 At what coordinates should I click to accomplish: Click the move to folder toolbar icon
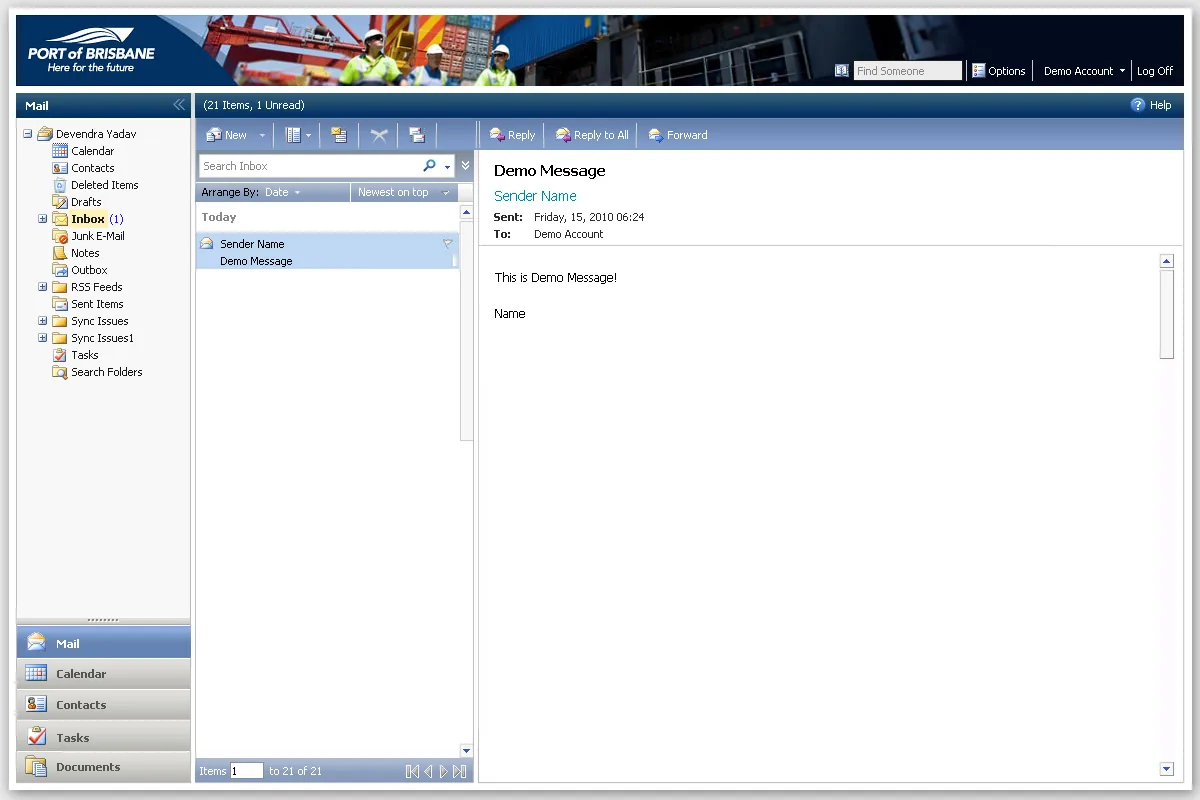coord(339,135)
